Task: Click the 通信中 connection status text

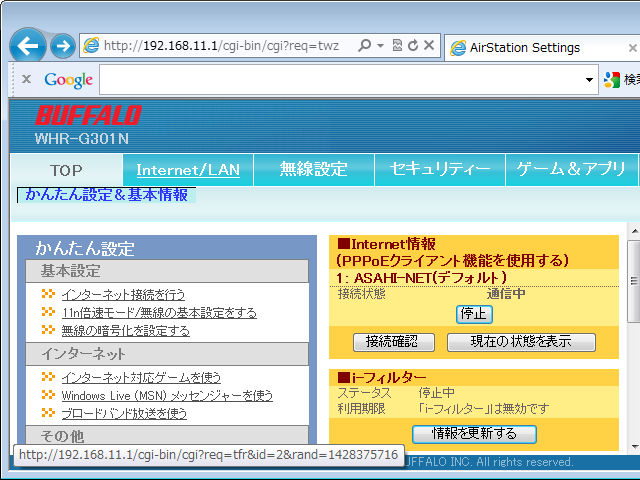Action: click(506, 293)
